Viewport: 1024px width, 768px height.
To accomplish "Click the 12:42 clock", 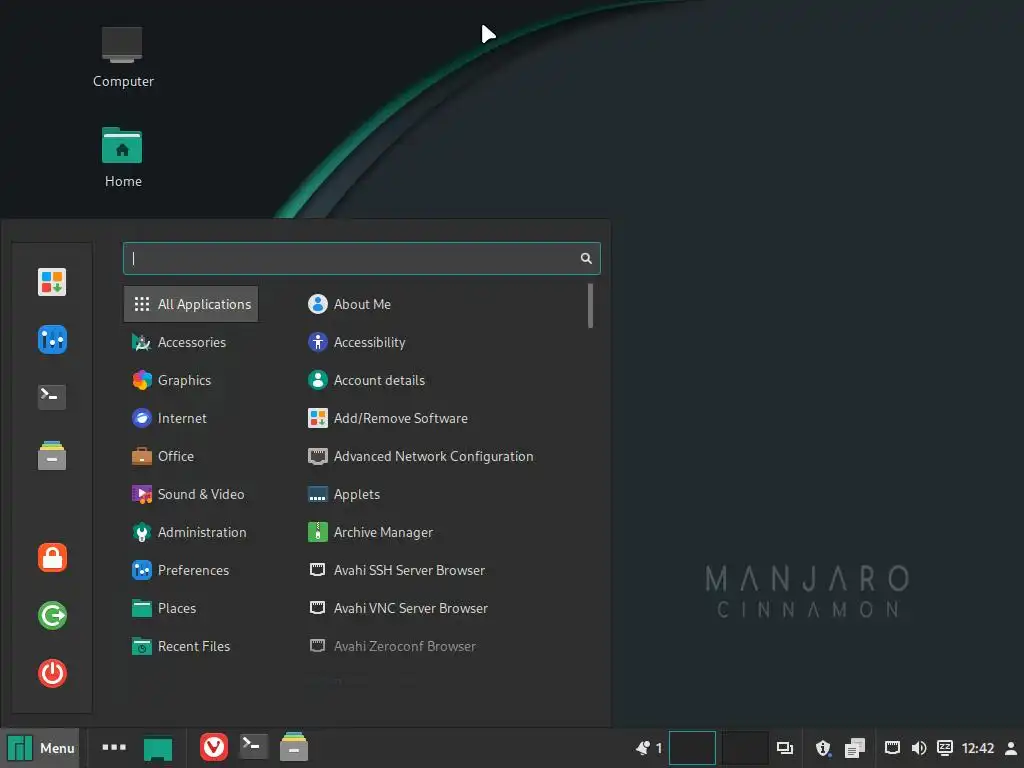I will 978,748.
